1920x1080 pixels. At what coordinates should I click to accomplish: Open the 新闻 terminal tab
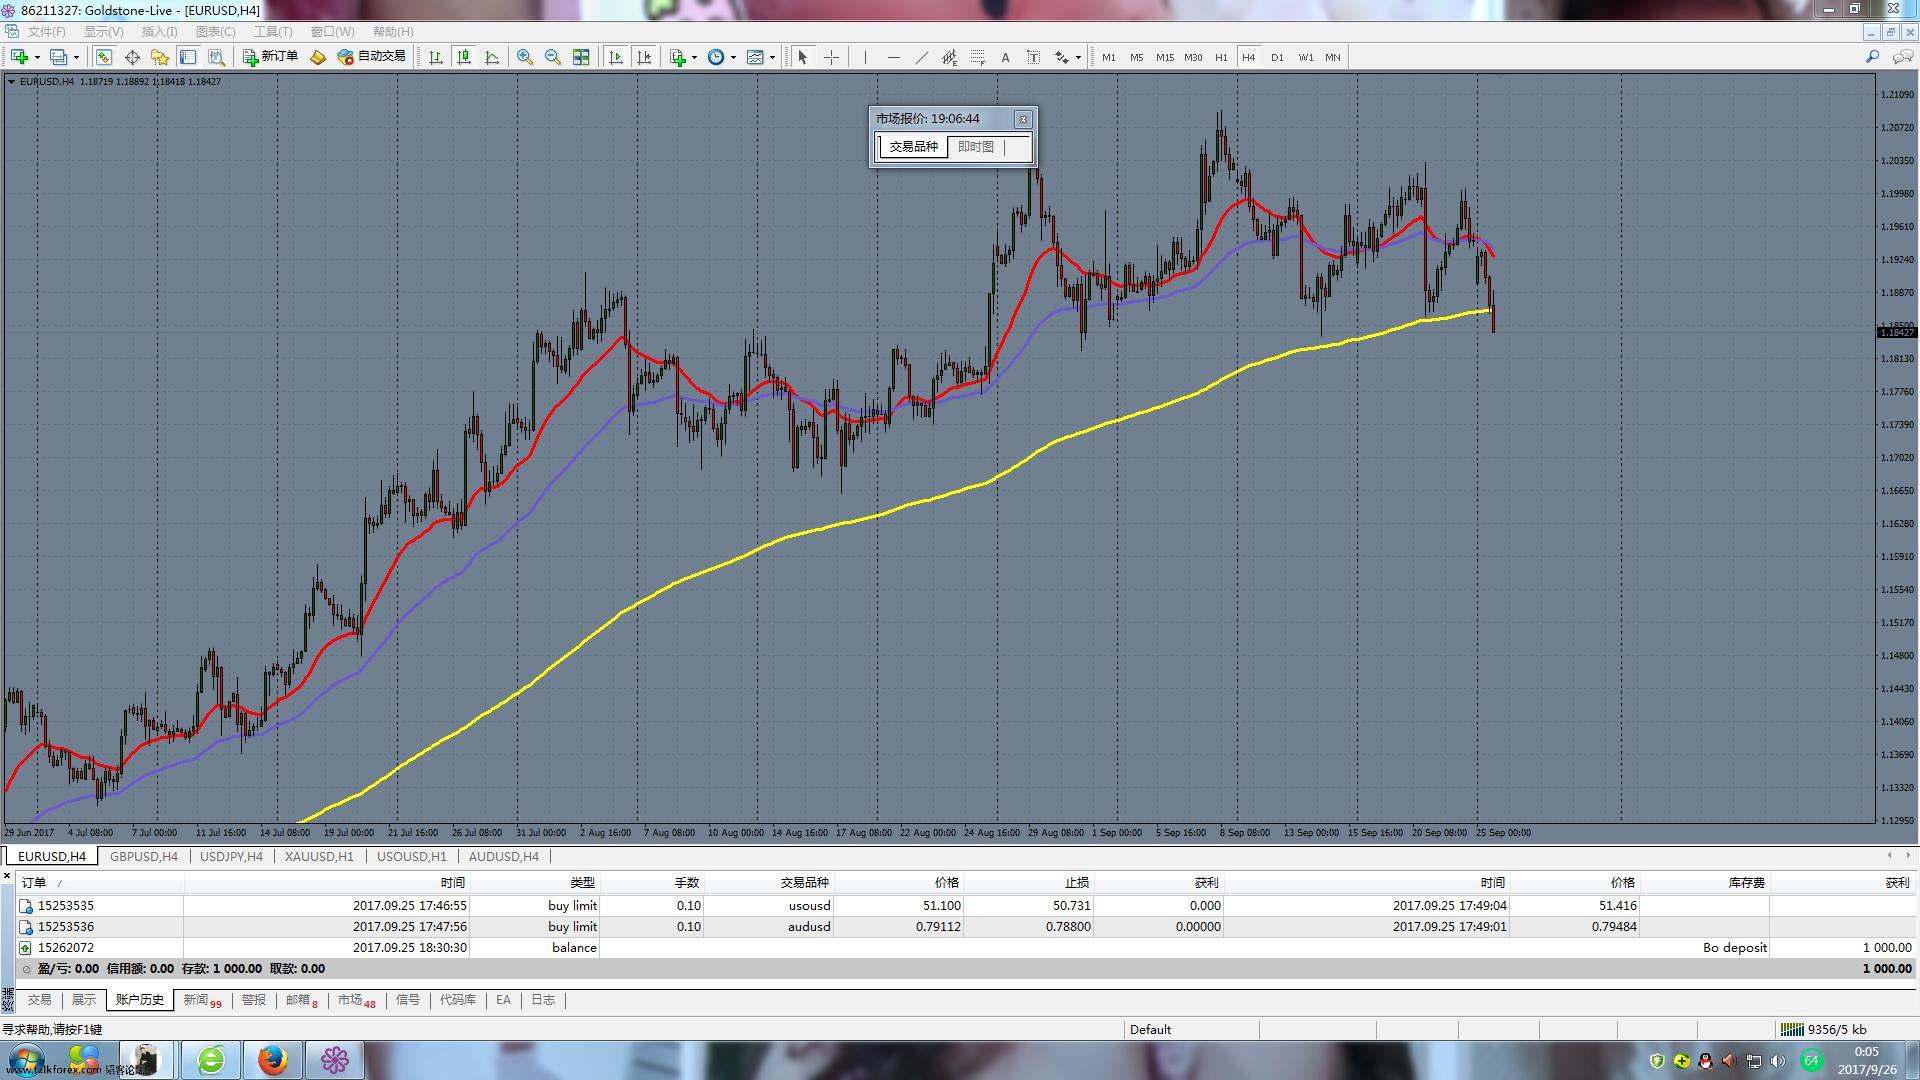pos(202,1000)
